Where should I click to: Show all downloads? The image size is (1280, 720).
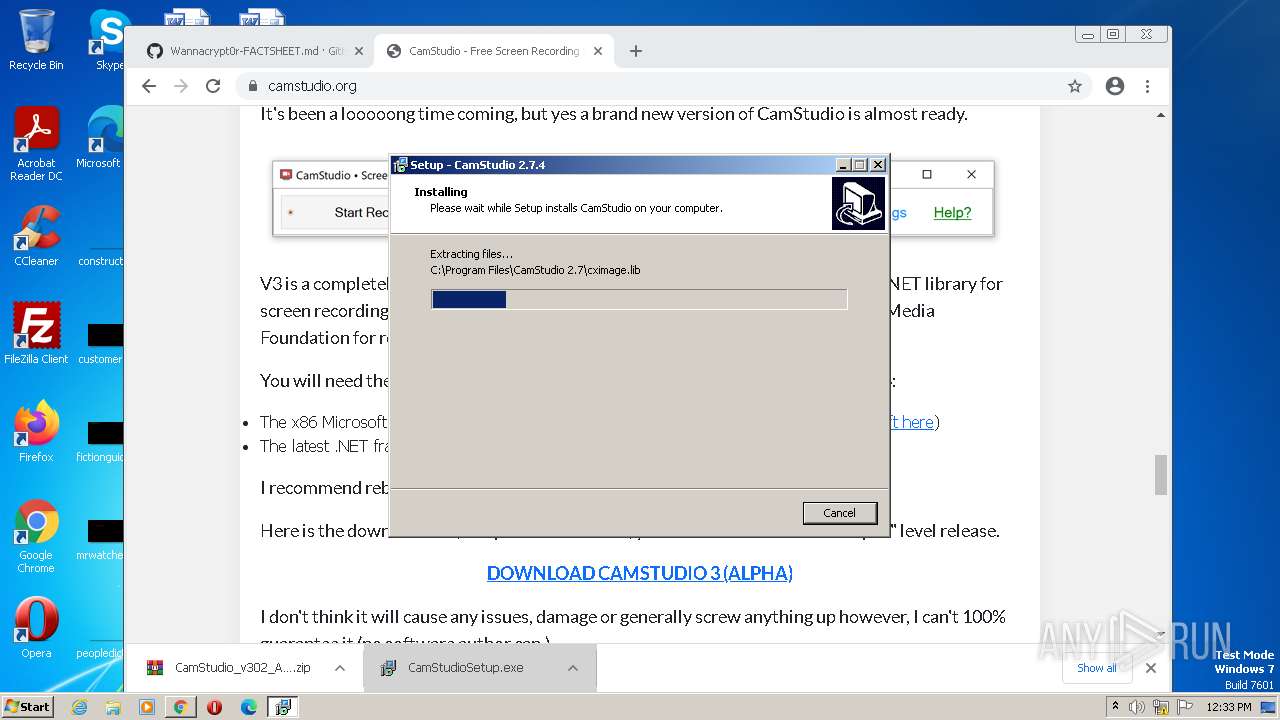coord(1097,668)
